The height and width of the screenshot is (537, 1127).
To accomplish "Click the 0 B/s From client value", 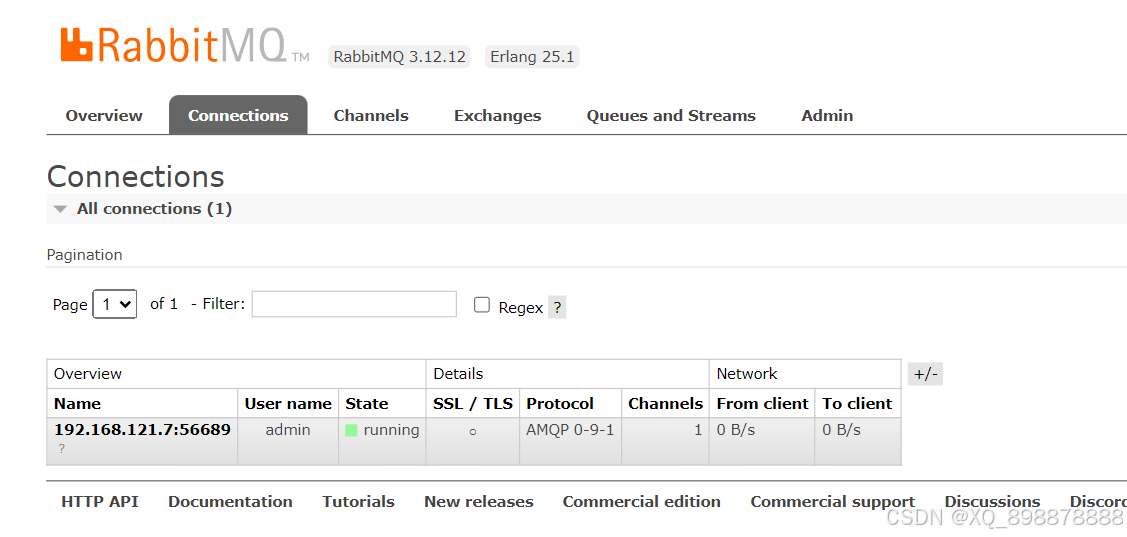I will tap(736, 430).
